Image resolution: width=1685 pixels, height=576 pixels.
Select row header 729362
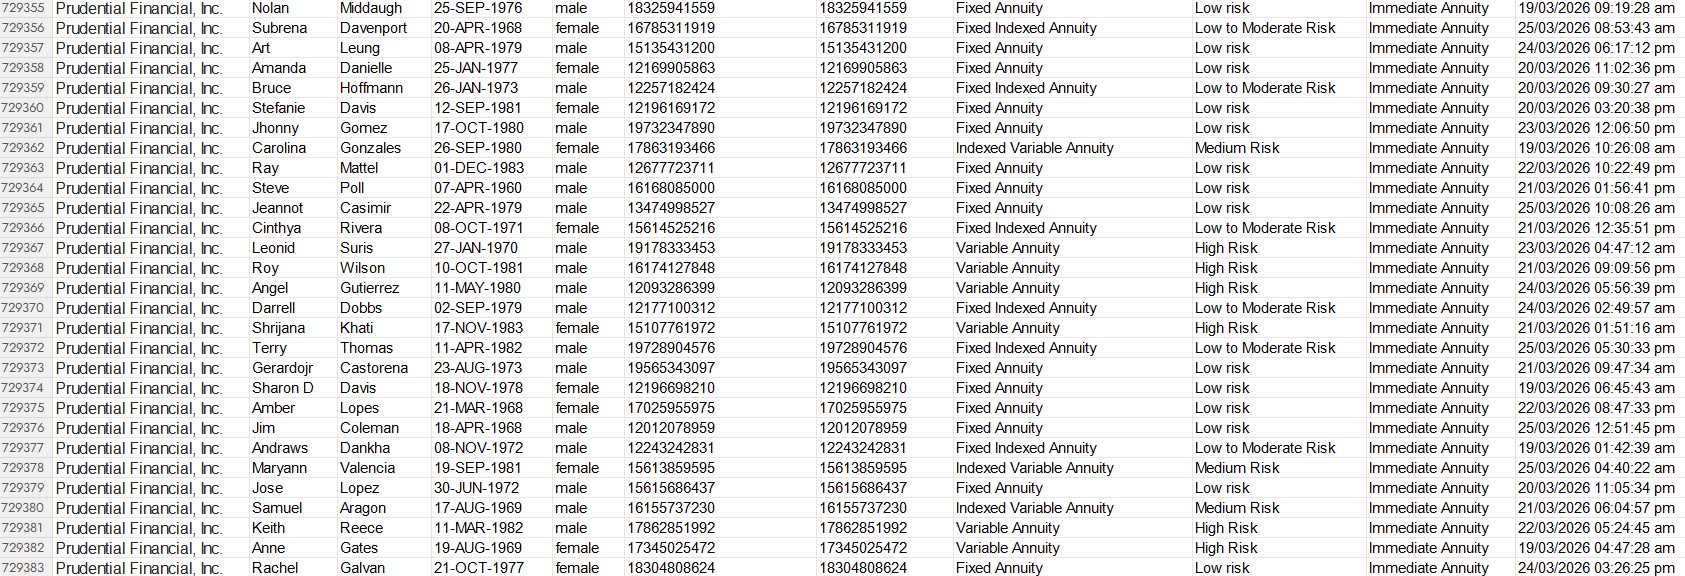click(x=23, y=148)
